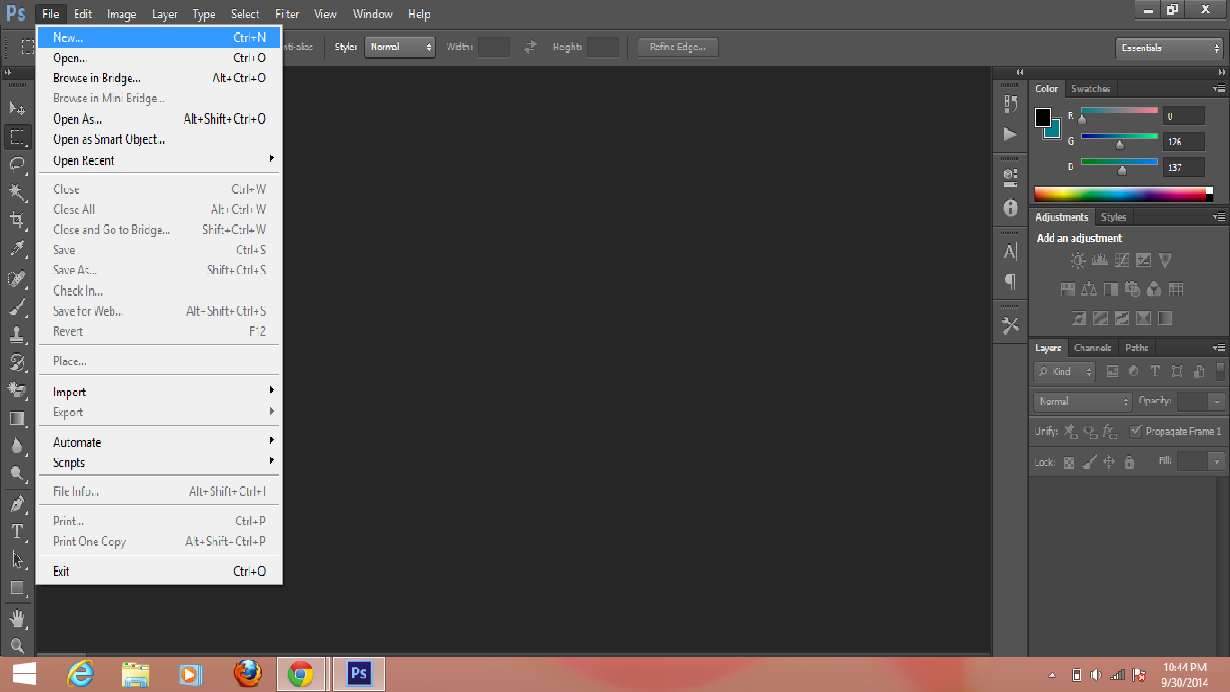
Task: Select the History Brush tool
Action: [x=17, y=363]
